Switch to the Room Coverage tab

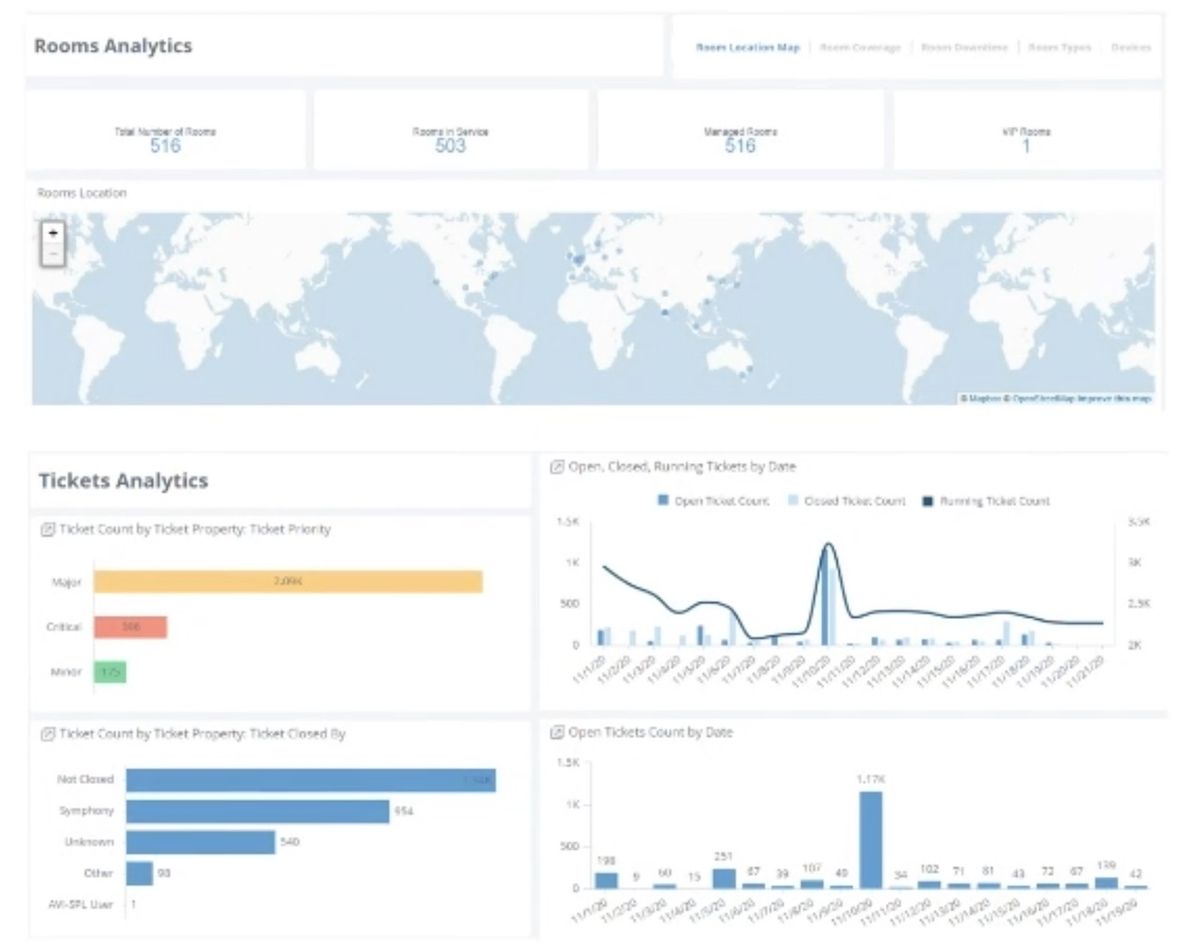pyautogui.click(x=860, y=47)
